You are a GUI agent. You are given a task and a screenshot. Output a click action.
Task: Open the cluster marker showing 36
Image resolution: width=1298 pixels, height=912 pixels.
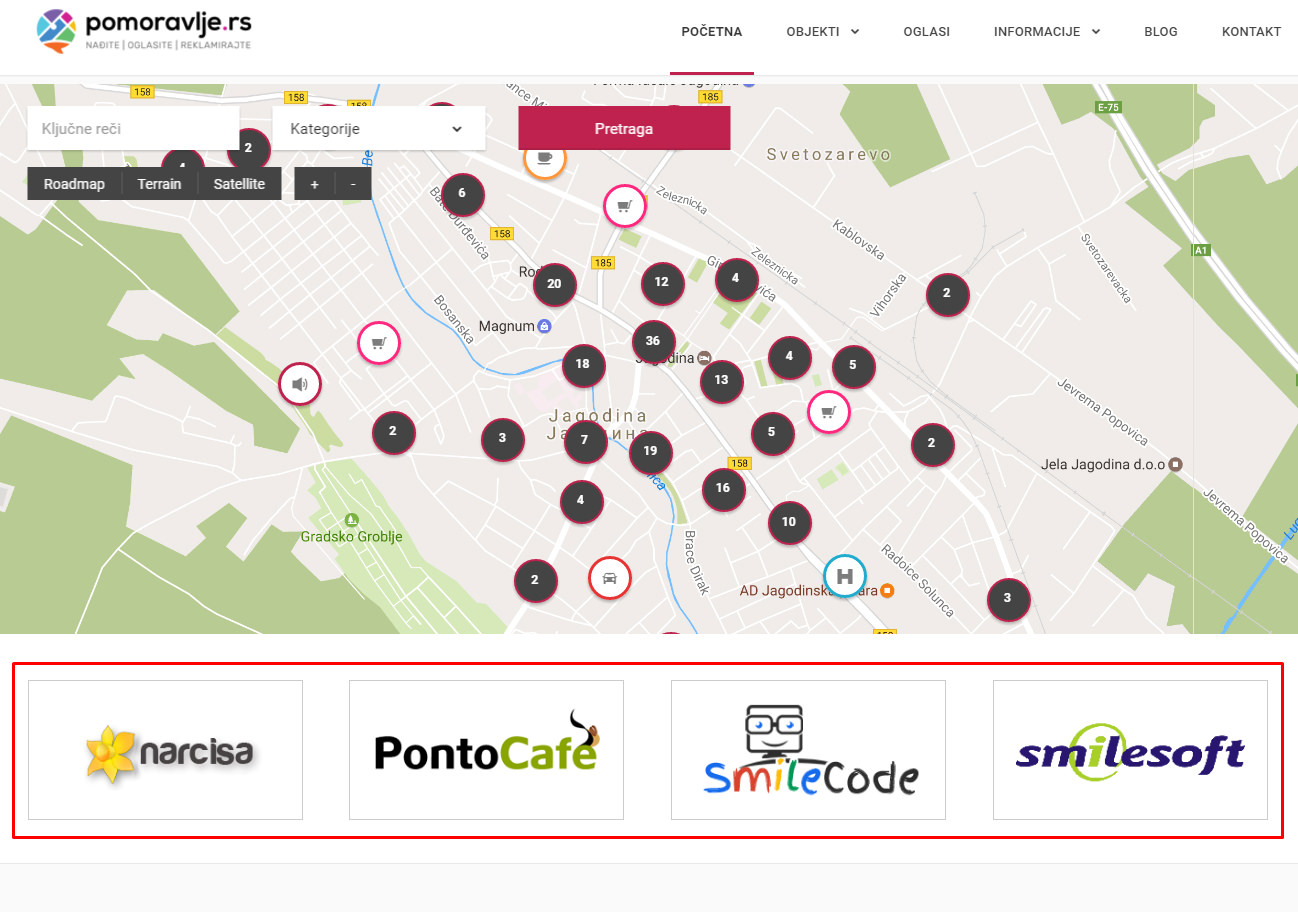[x=654, y=341]
